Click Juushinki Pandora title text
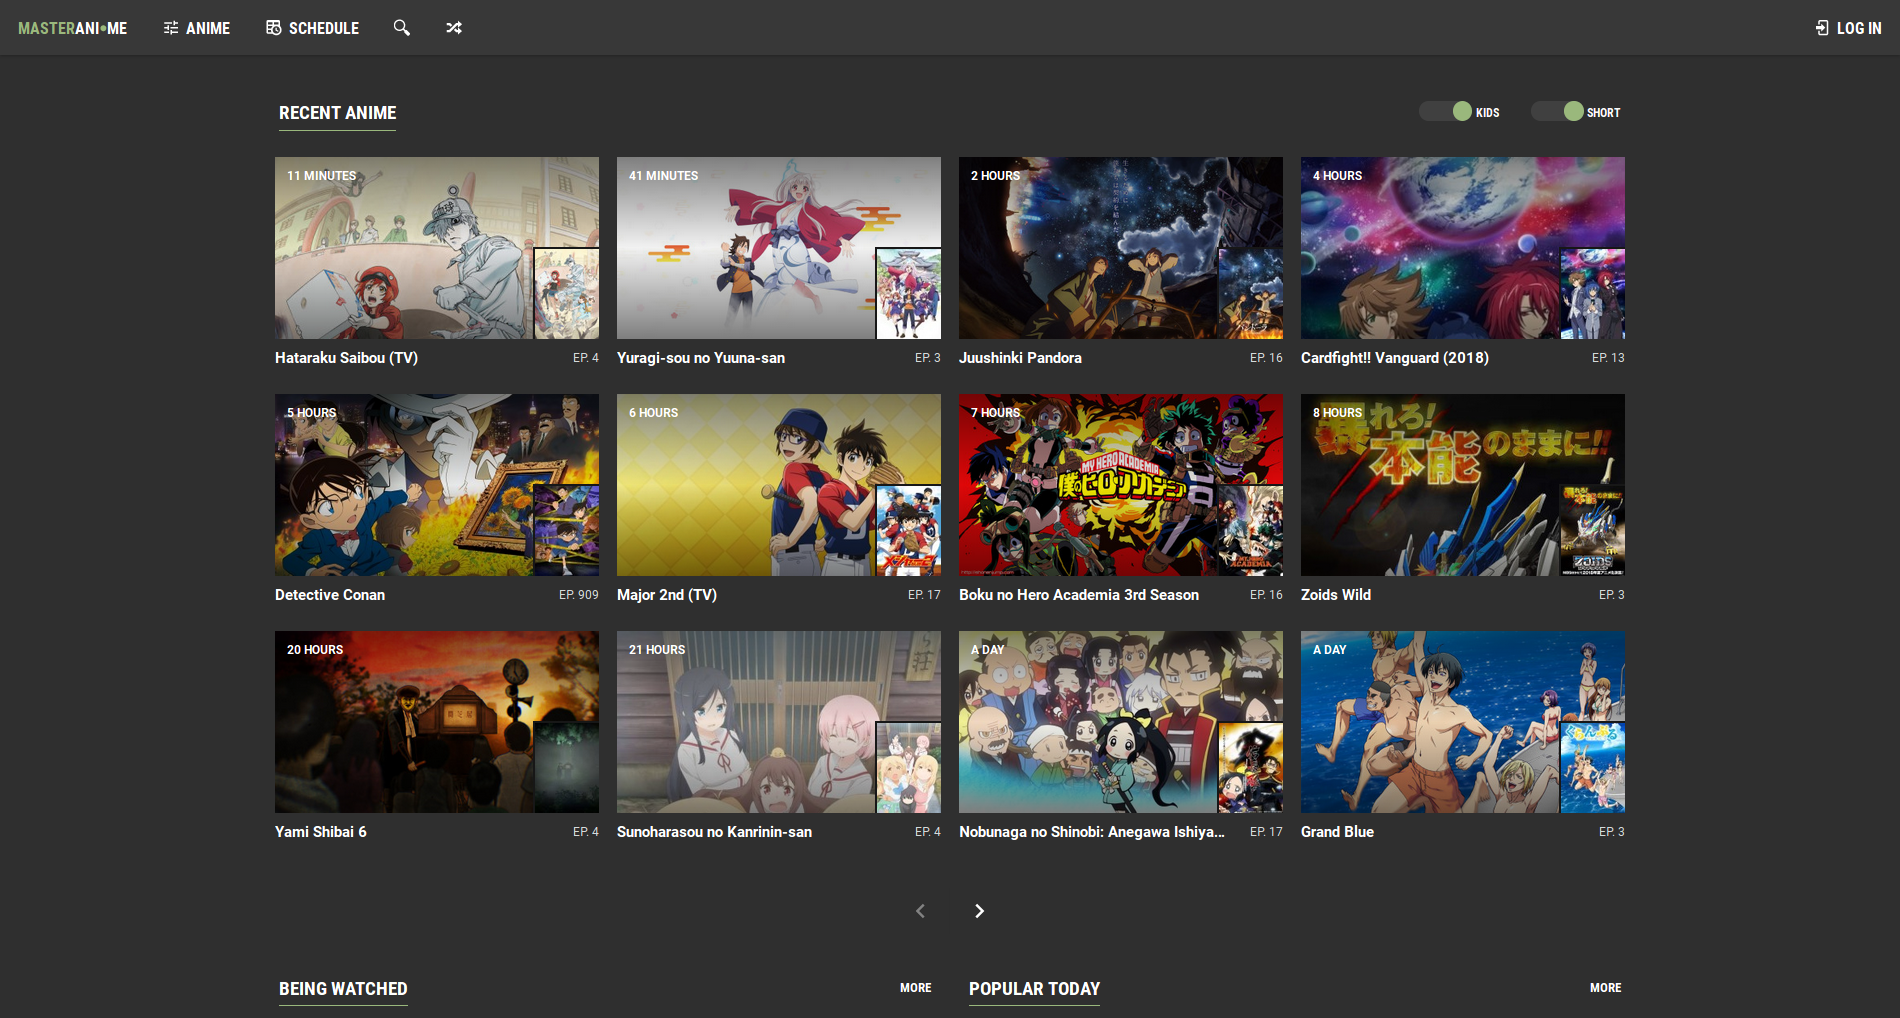The width and height of the screenshot is (1900, 1018). 1020,358
